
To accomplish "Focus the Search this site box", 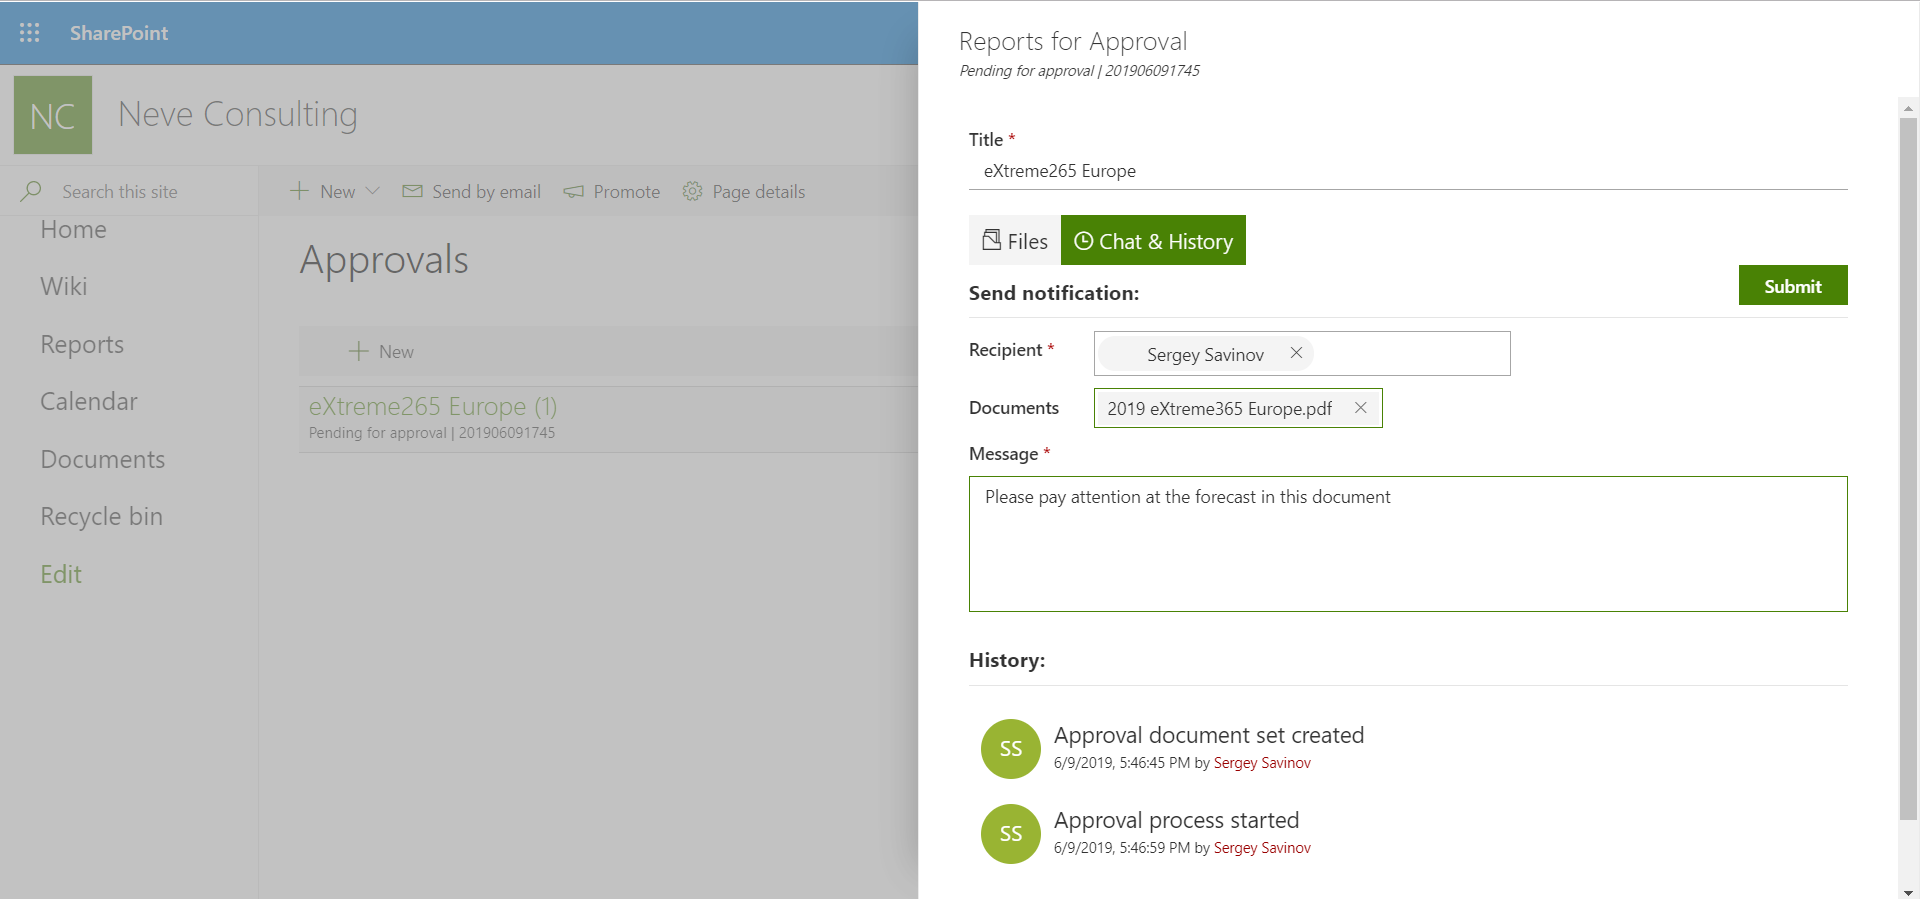I will pyautogui.click(x=120, y=191).
